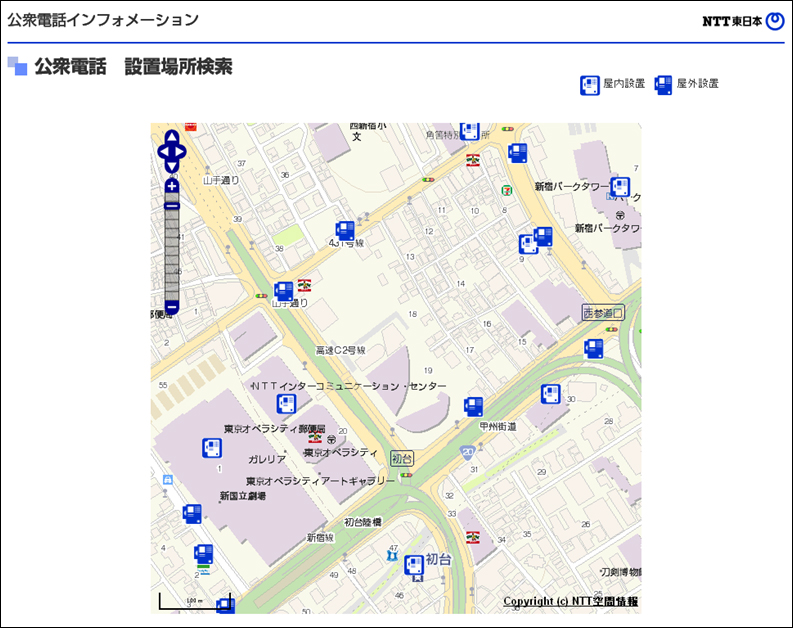This screenshot has width=793, height=629.
Task: Select payphone at 新宿パークタワー
Action: (620, 187)
